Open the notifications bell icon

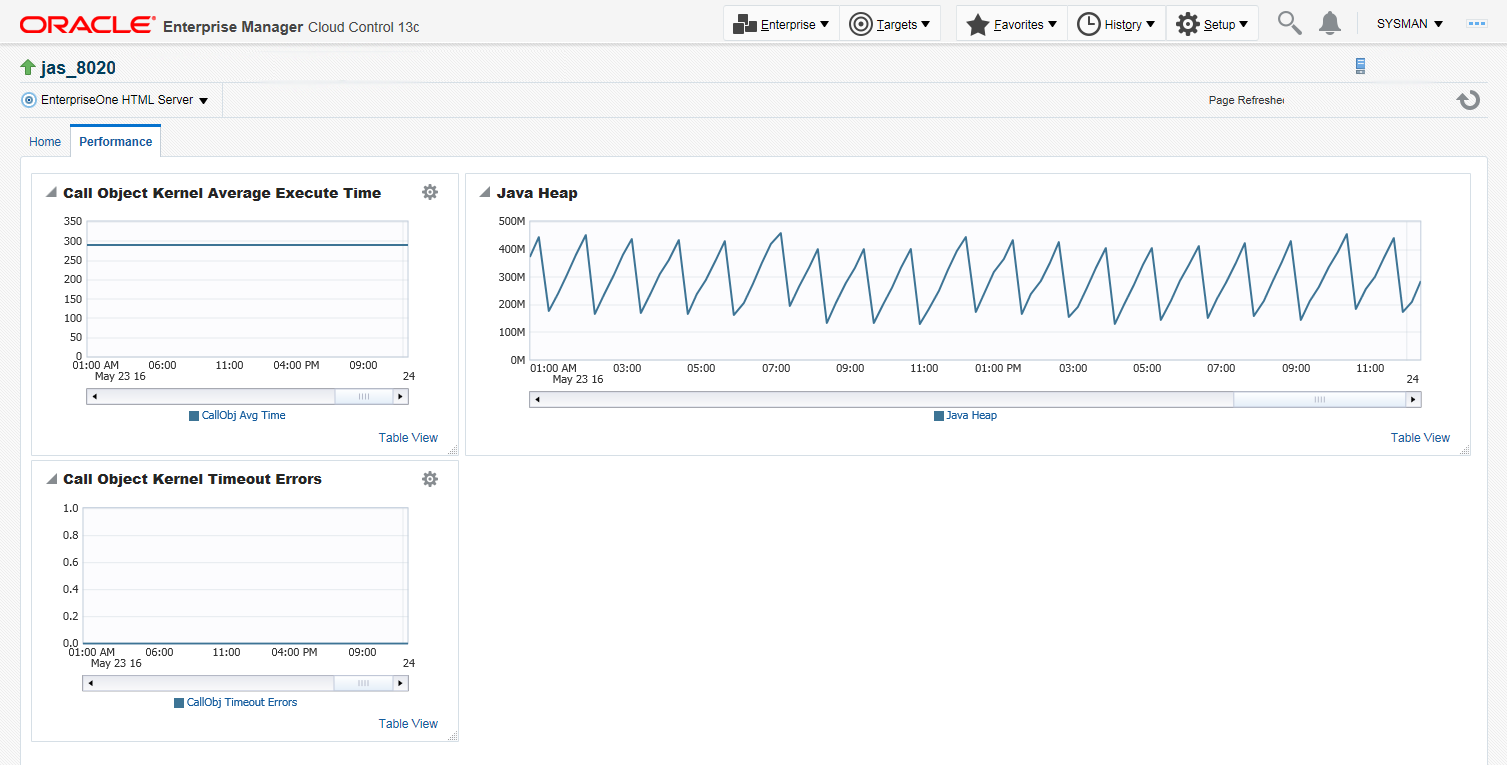coord(1329,24)
